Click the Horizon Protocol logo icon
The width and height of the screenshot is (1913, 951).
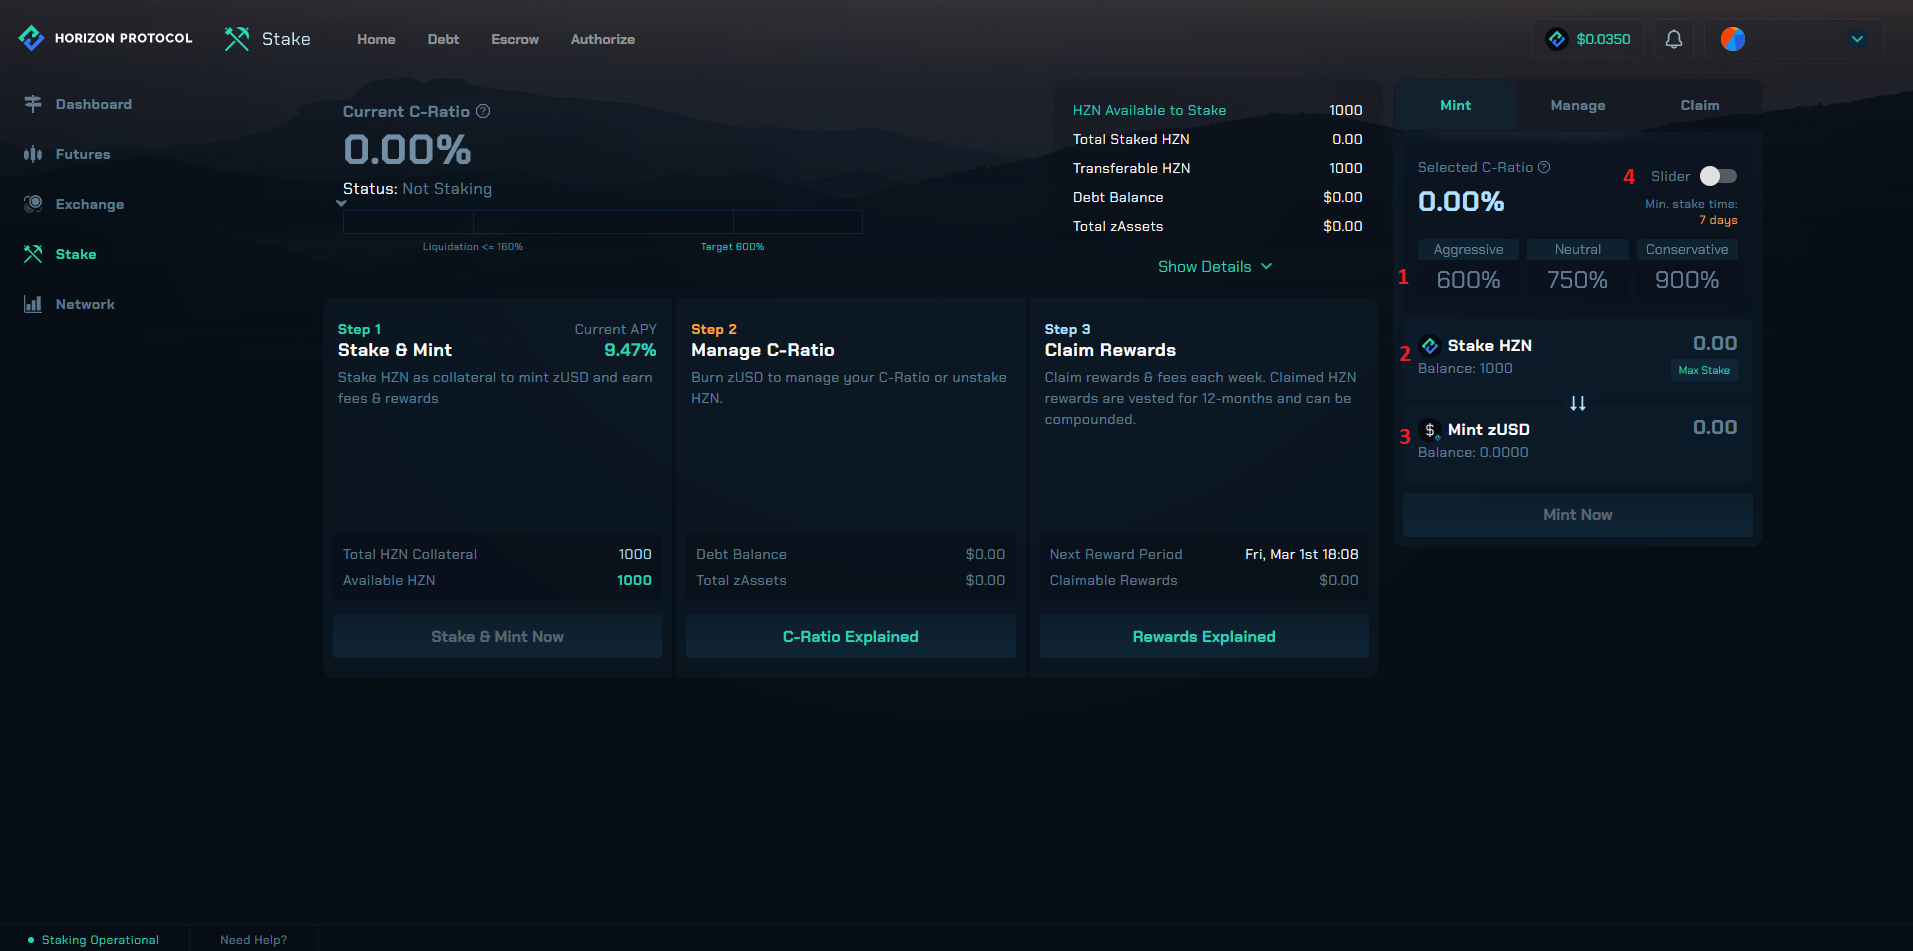coord(31,38)
